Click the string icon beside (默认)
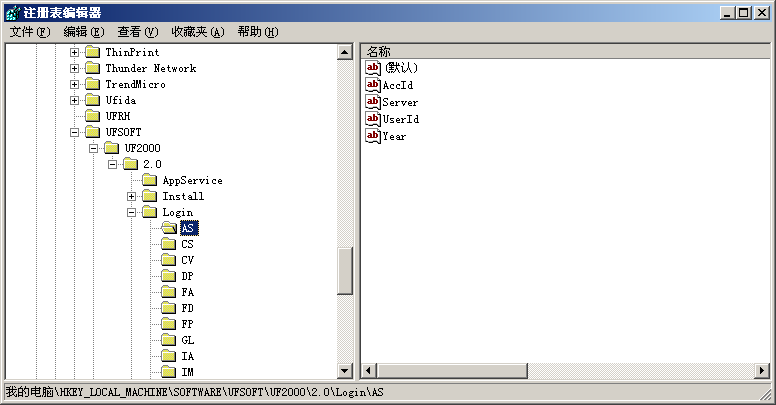This screenshot has width=776, height=405. click(x=373, y=68)
